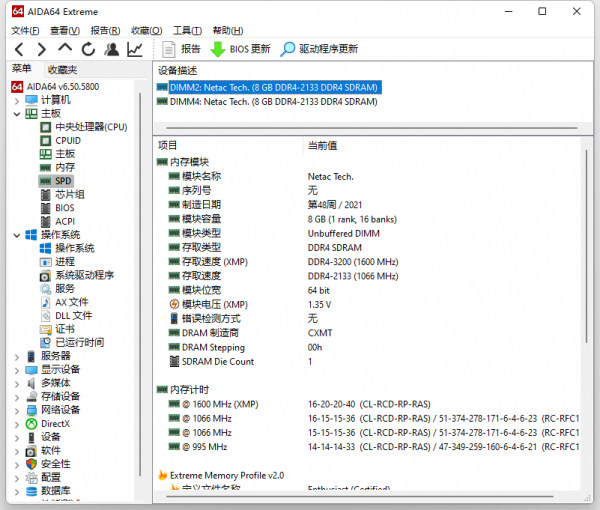600x510 pixels.
Task: Go back with the left arrow button
Action: (19, 49)
